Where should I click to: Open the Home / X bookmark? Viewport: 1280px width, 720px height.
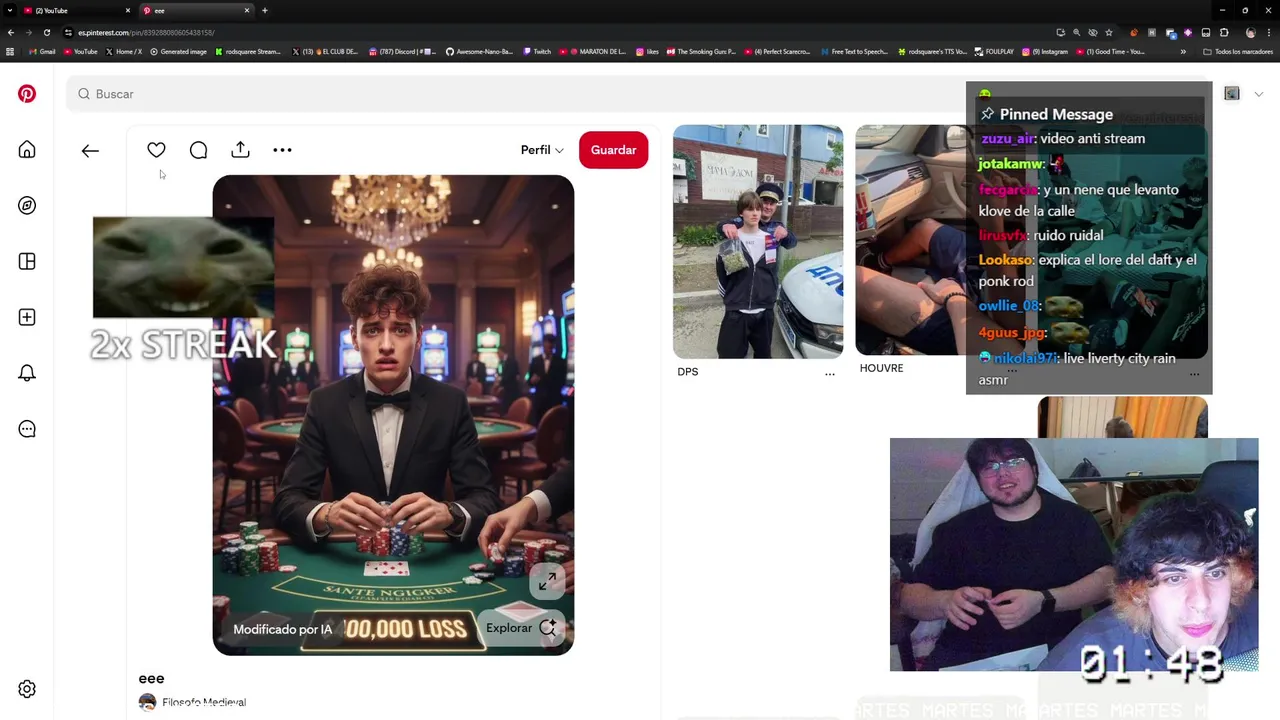tap(123, 51)
